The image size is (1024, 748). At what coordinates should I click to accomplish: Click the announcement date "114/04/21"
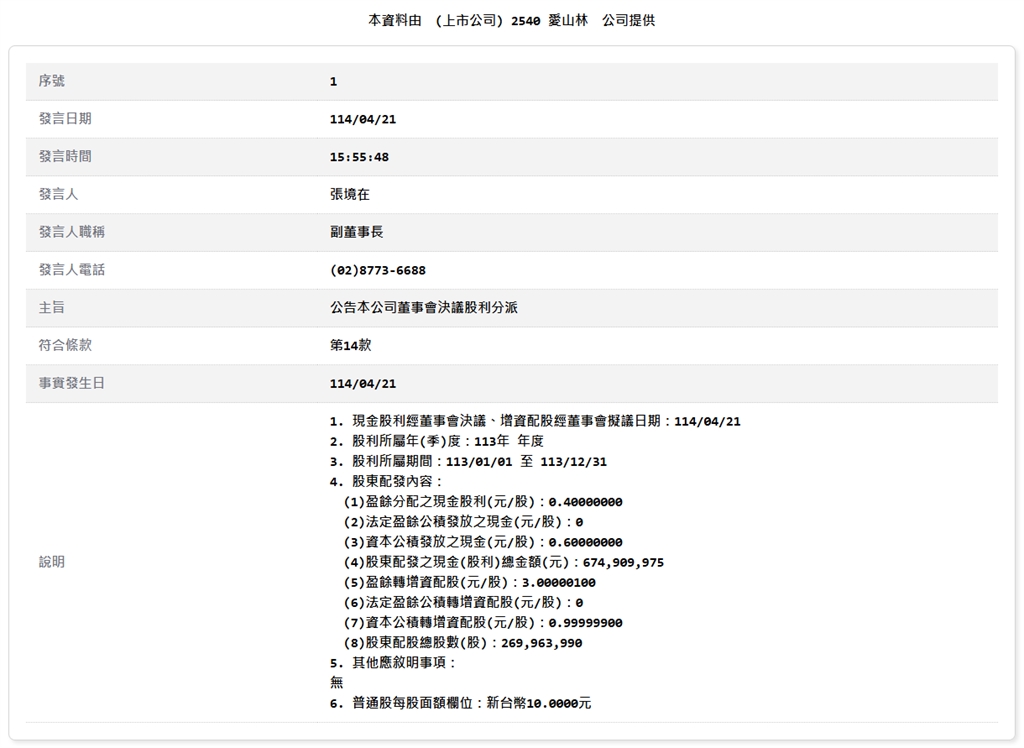tap(362, 119)
